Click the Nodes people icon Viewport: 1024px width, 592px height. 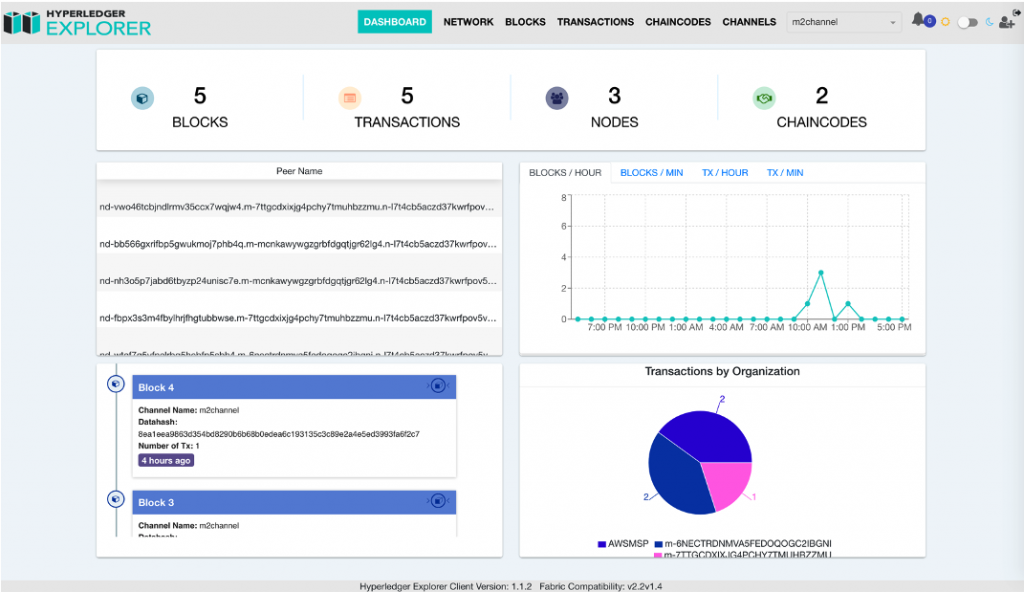[x=556, y=98]
